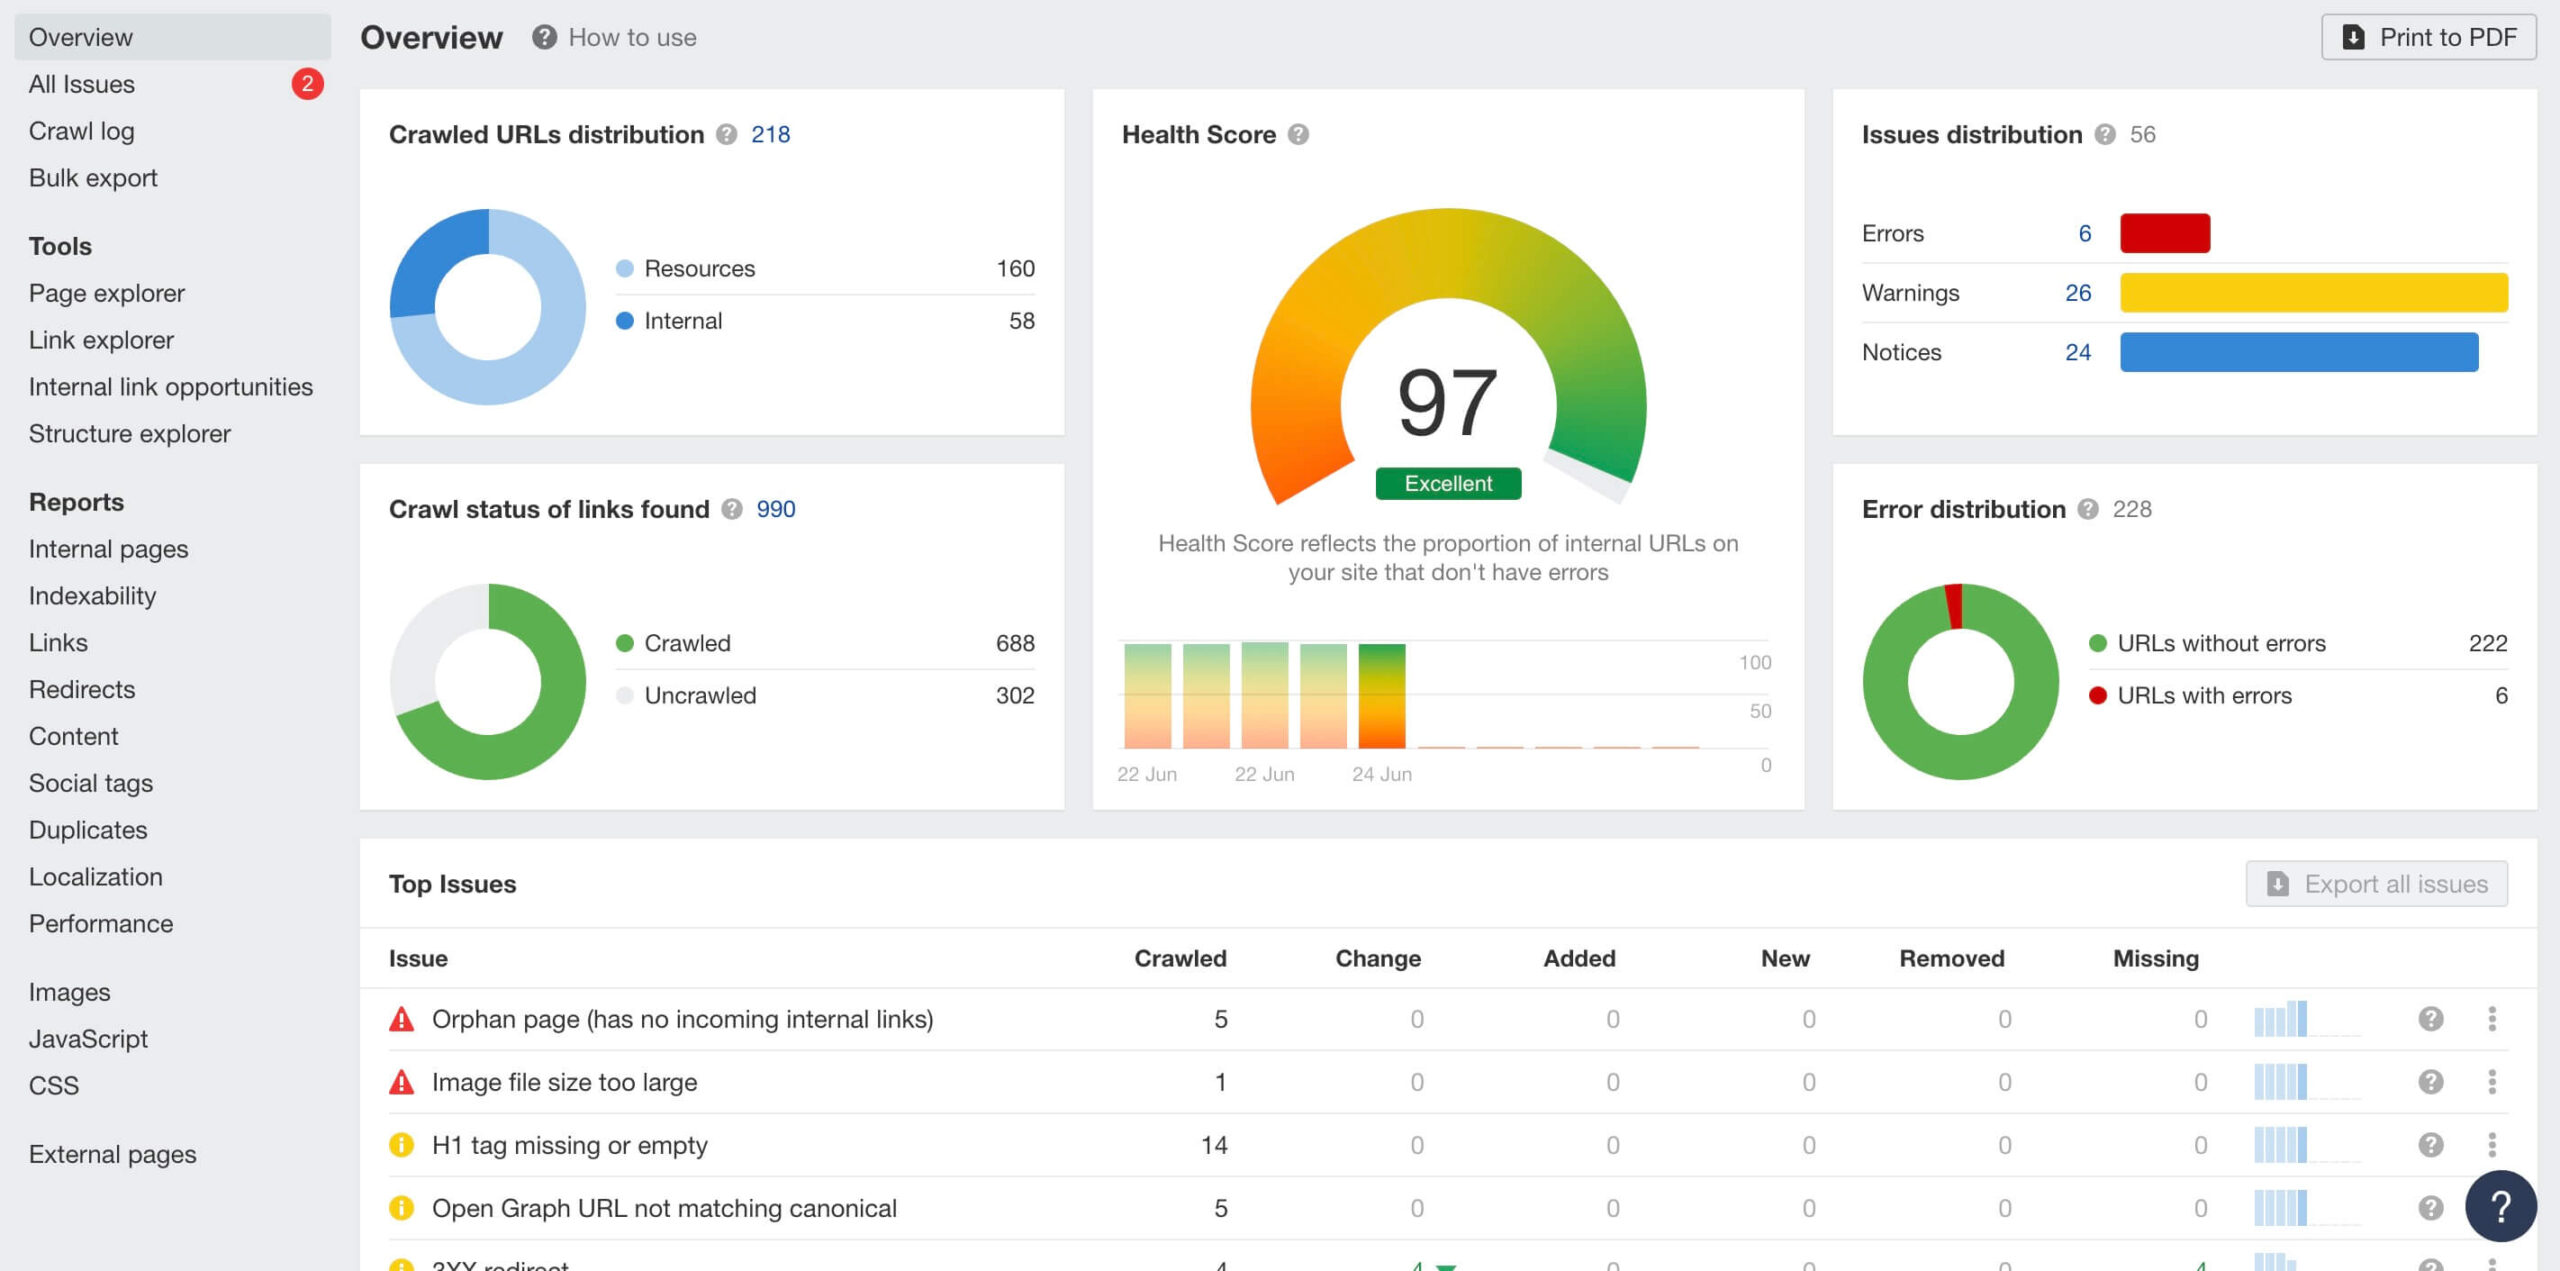
Task: Open the Social tags report
Action: (x=91, y=783)
